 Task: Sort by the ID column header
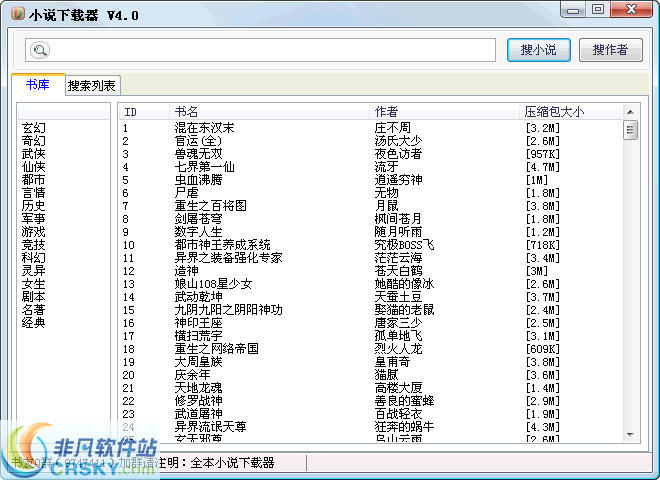coord(144,112)
